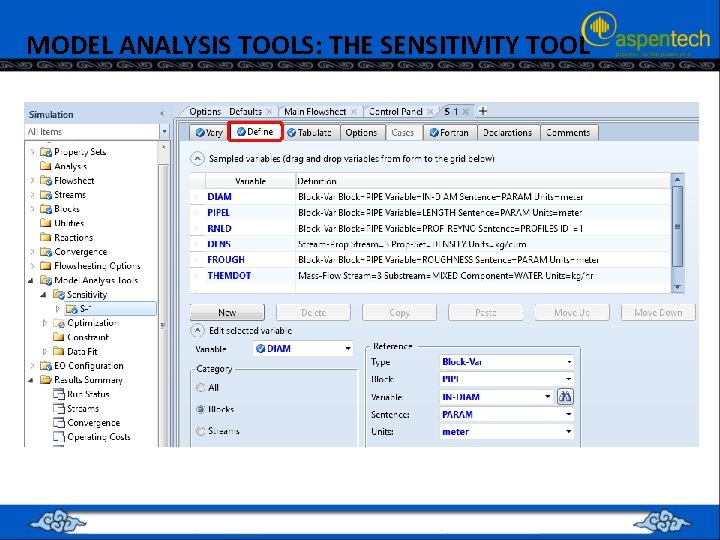Switch to the Tabulate tab

click(309, 133)
